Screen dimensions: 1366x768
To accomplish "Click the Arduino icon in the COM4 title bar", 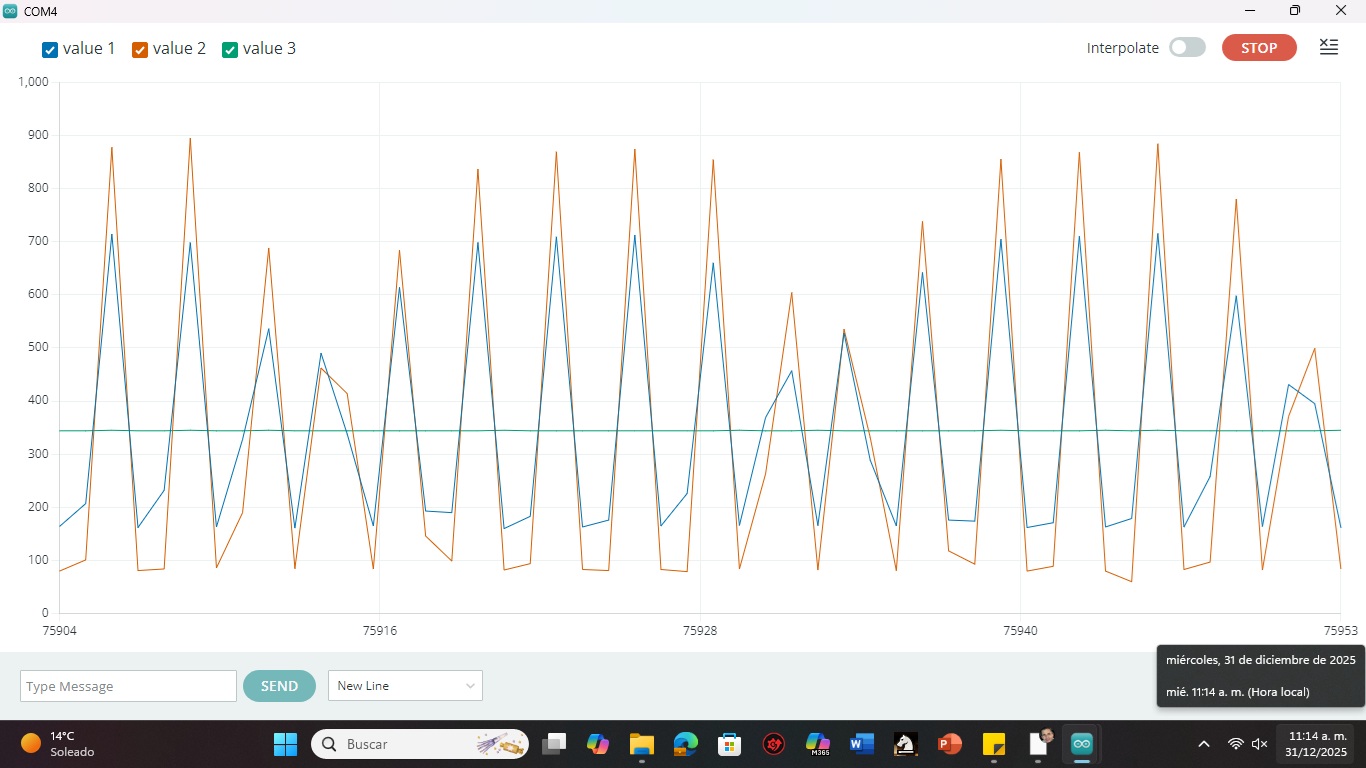I will pos(10,10).
